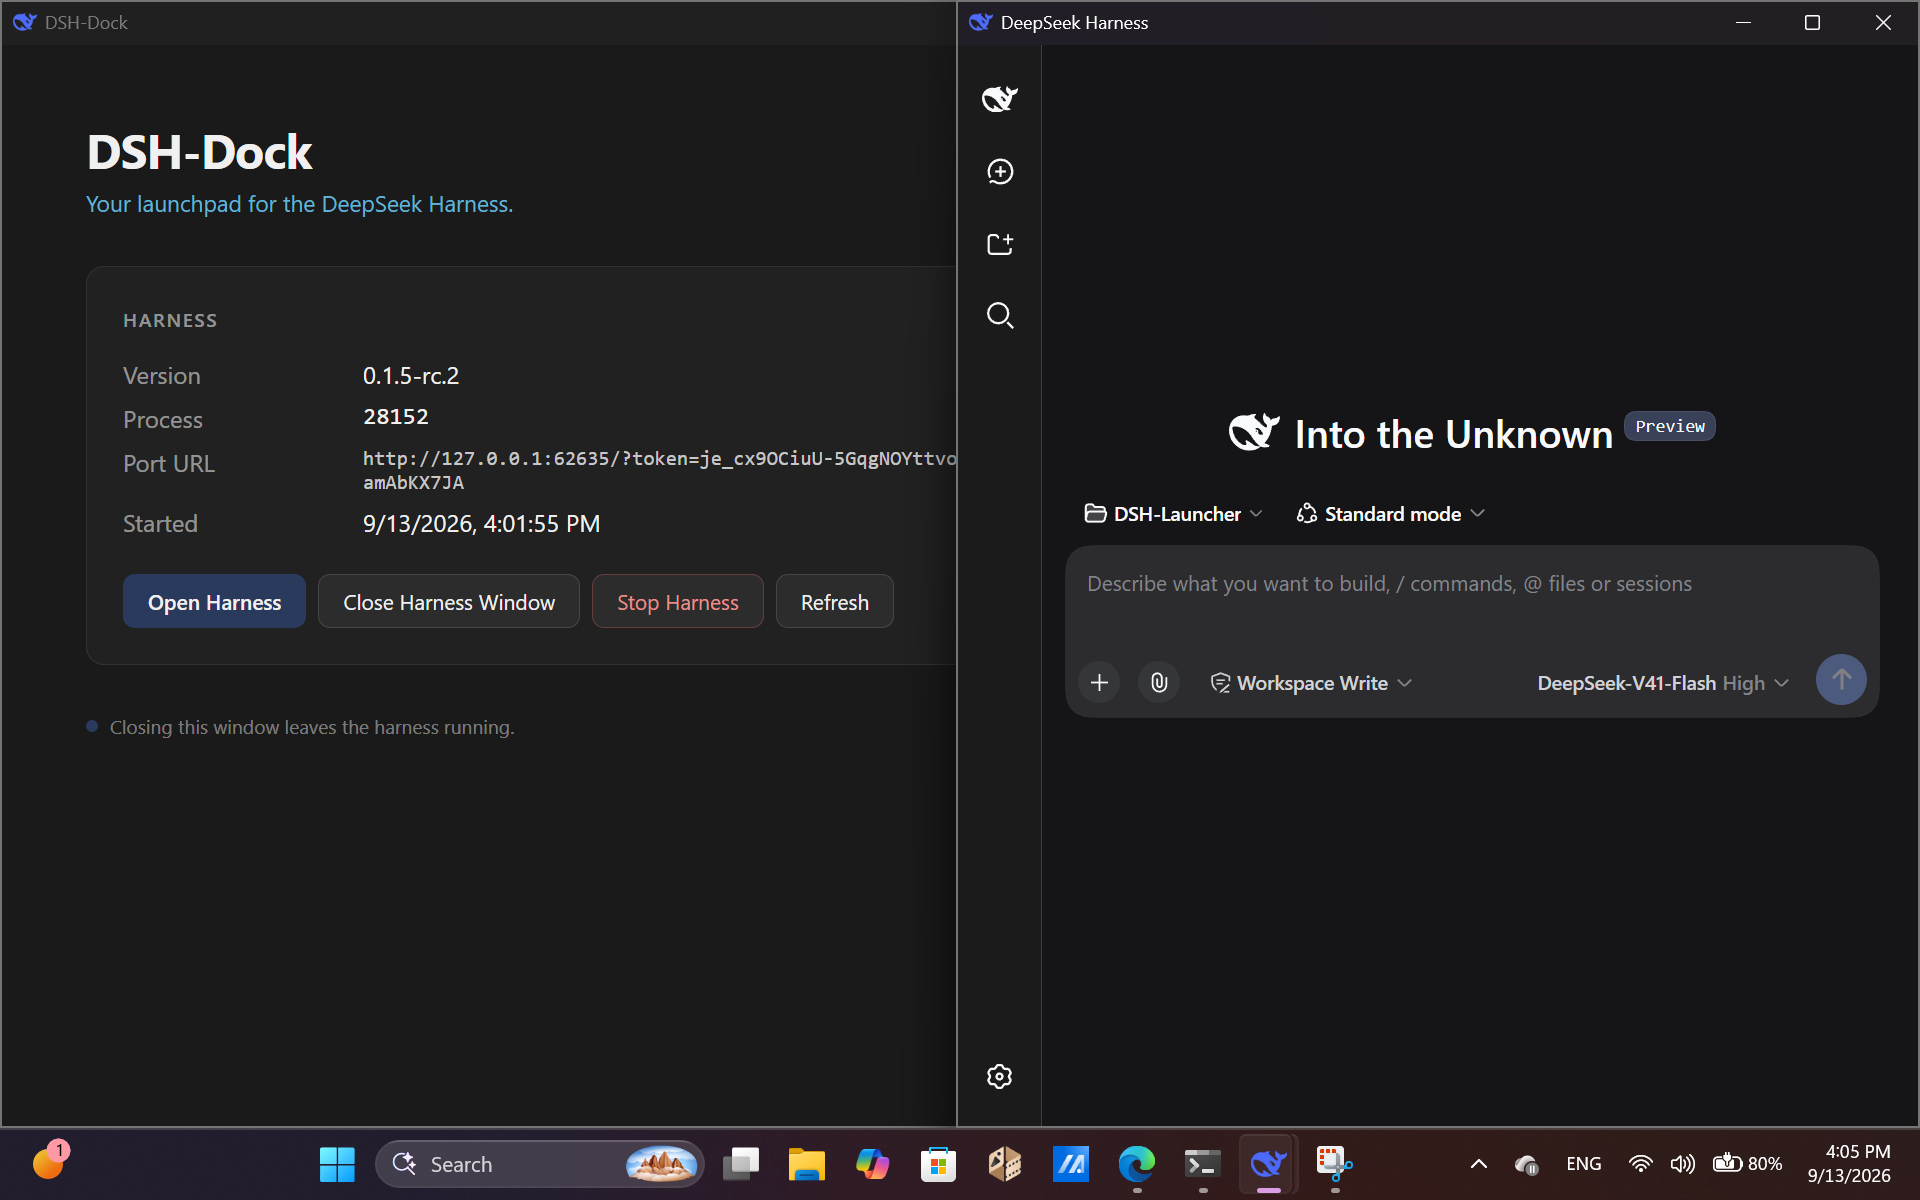Open Task View in taskbar
This screenshot has height=1200, width=1920.
pos(741,1164)
